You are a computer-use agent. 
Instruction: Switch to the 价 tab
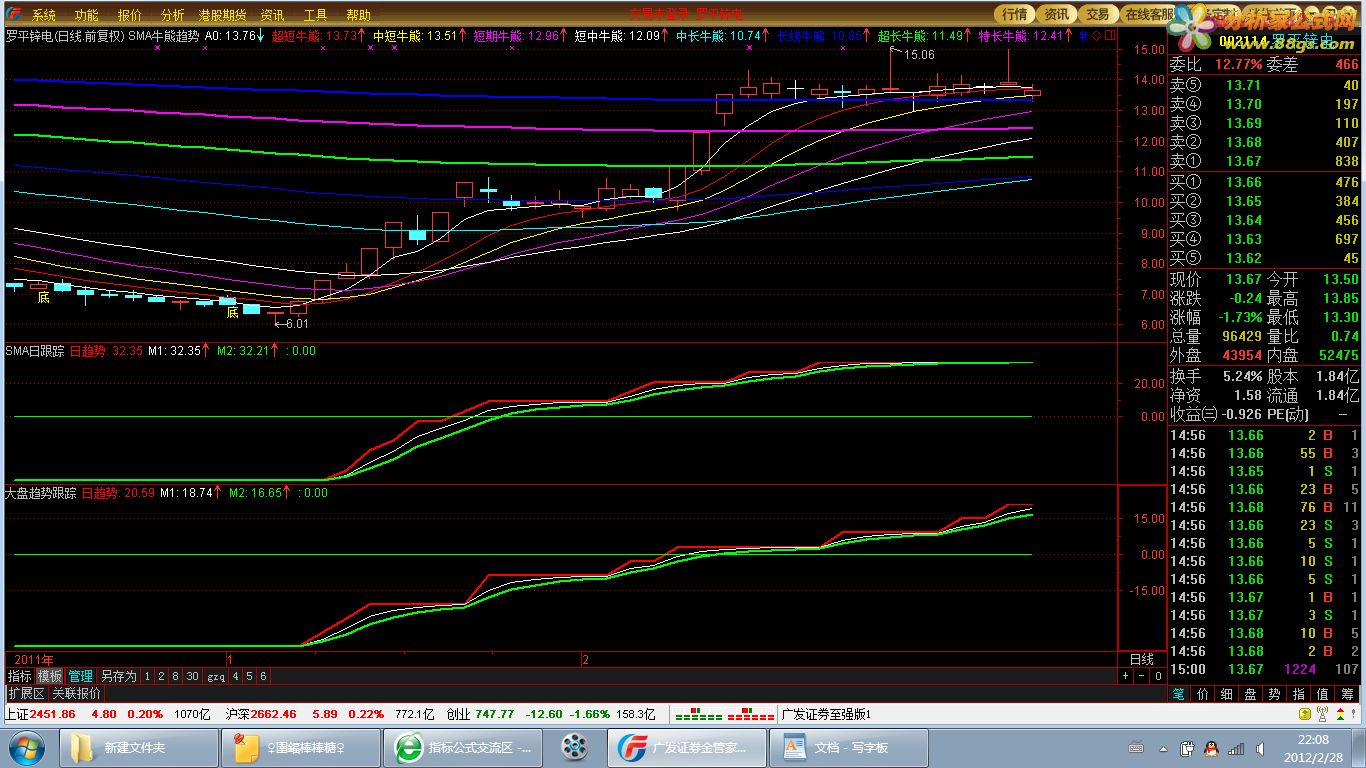[x=1203, y=693]
